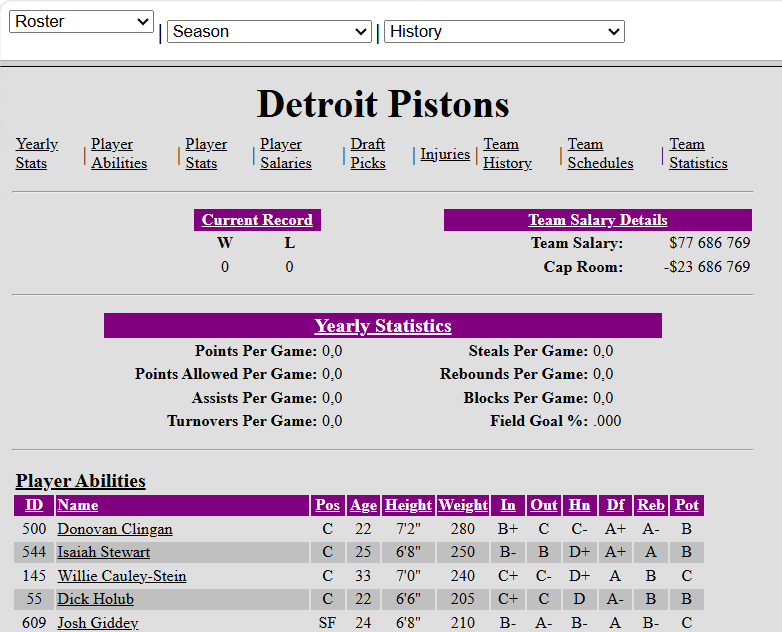Sort by the Reb column header
782x632 pixels.
pyautogui.click(x=650, y=505)
